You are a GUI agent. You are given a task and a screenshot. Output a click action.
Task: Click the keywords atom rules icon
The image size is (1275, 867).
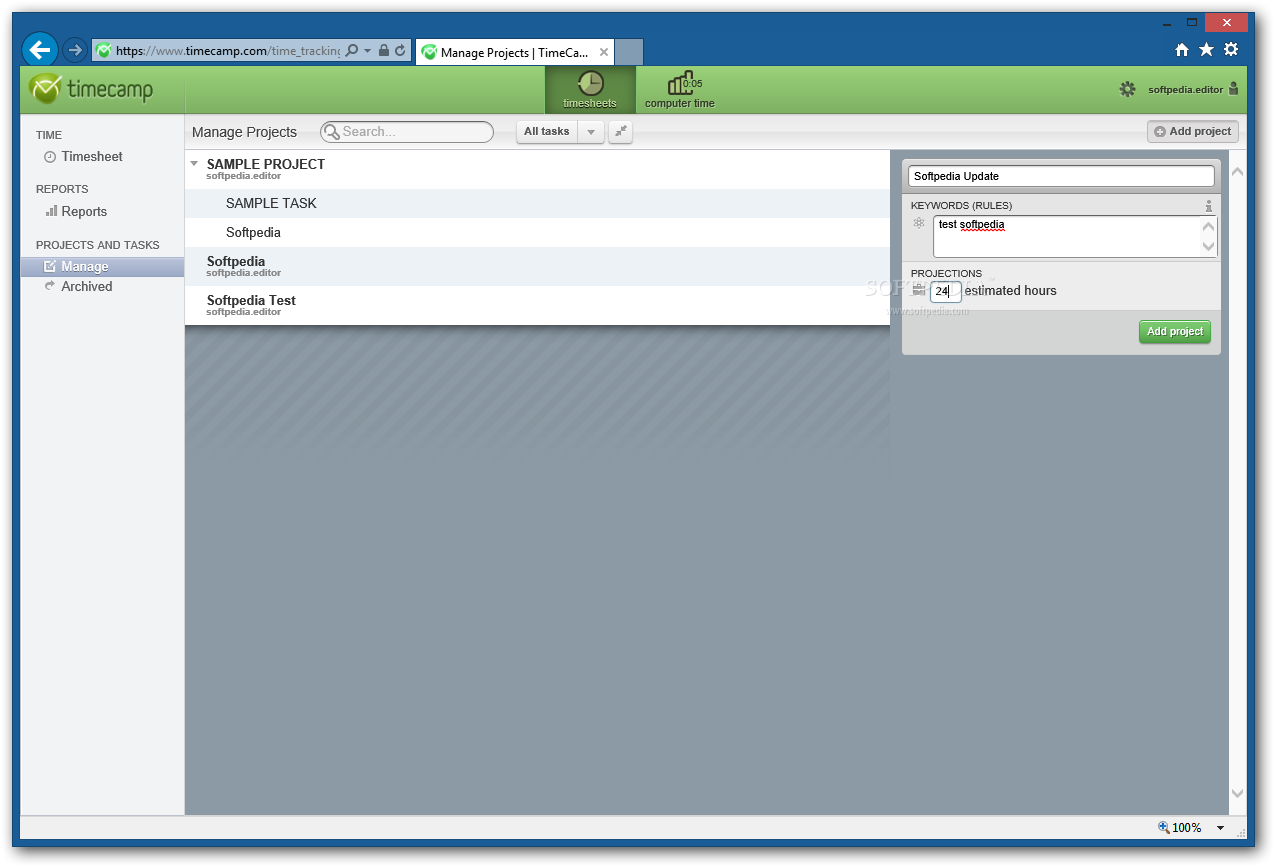[x=919, y=223]
